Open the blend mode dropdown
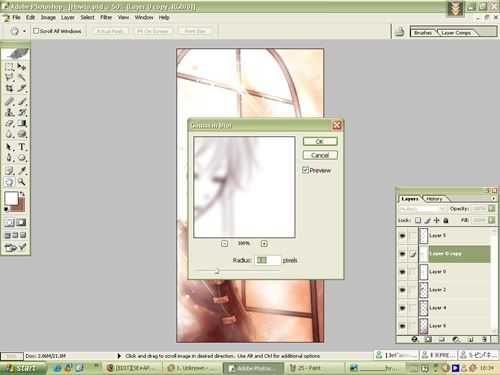 coord(422,209)
